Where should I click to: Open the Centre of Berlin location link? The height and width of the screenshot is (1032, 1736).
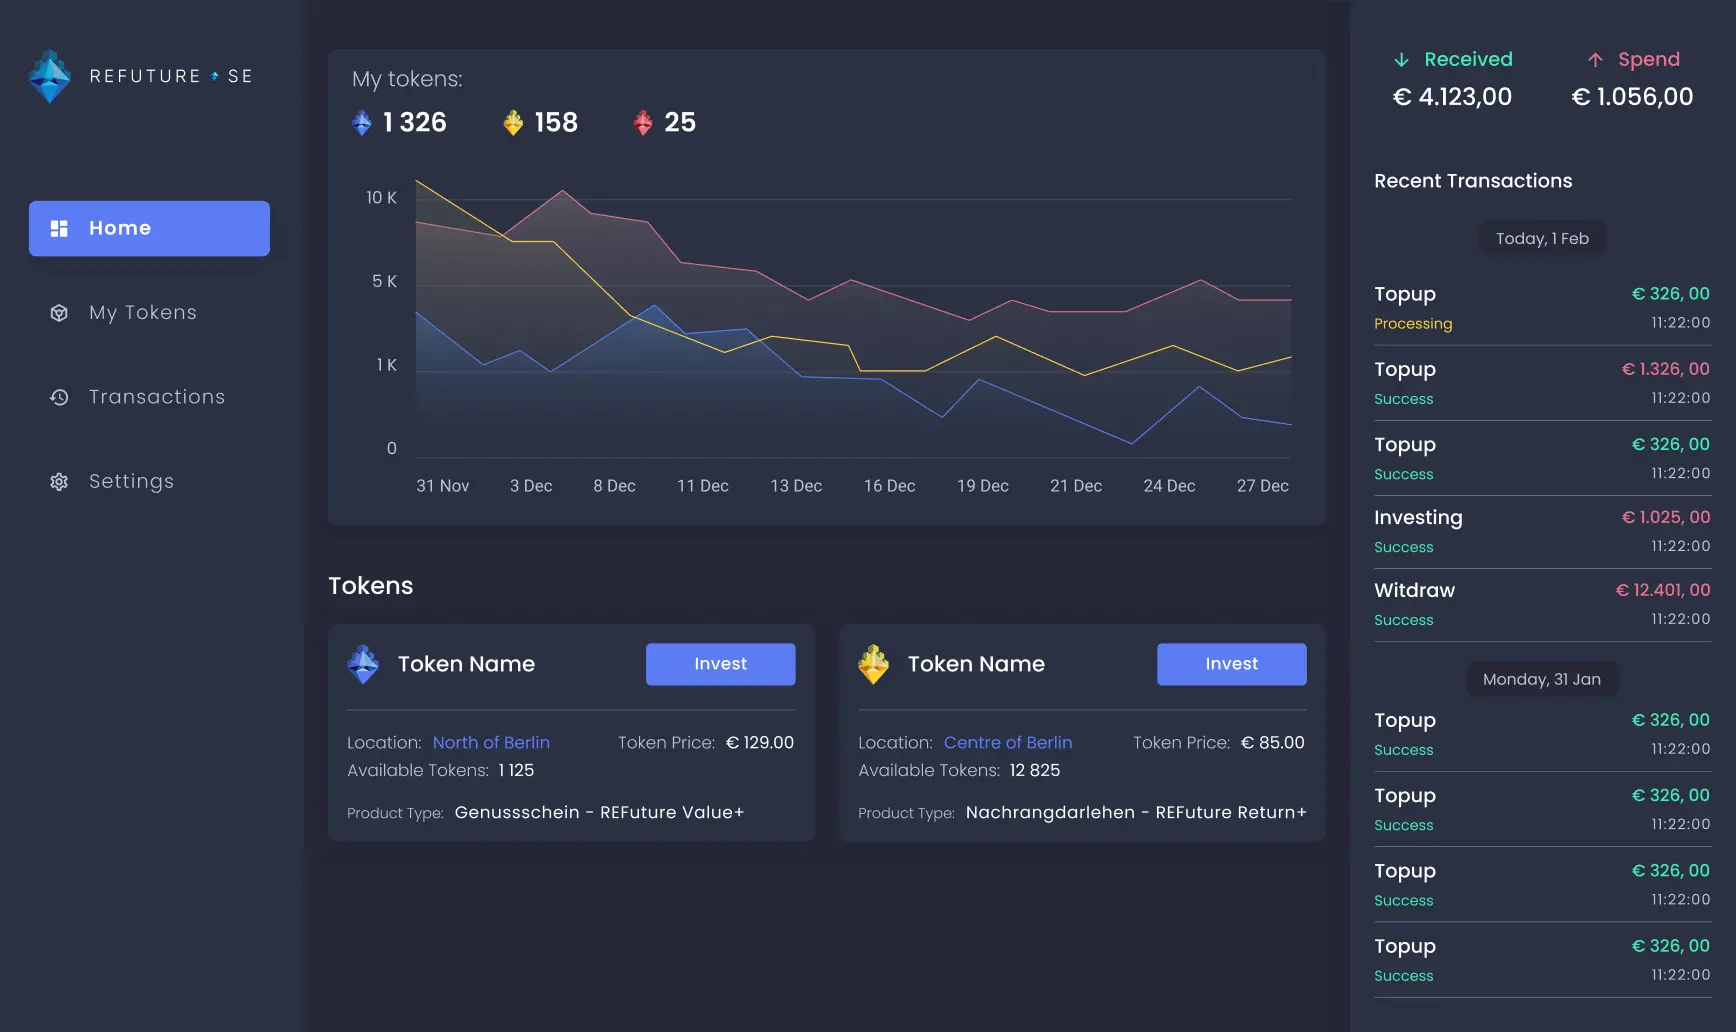[1007, 743]
